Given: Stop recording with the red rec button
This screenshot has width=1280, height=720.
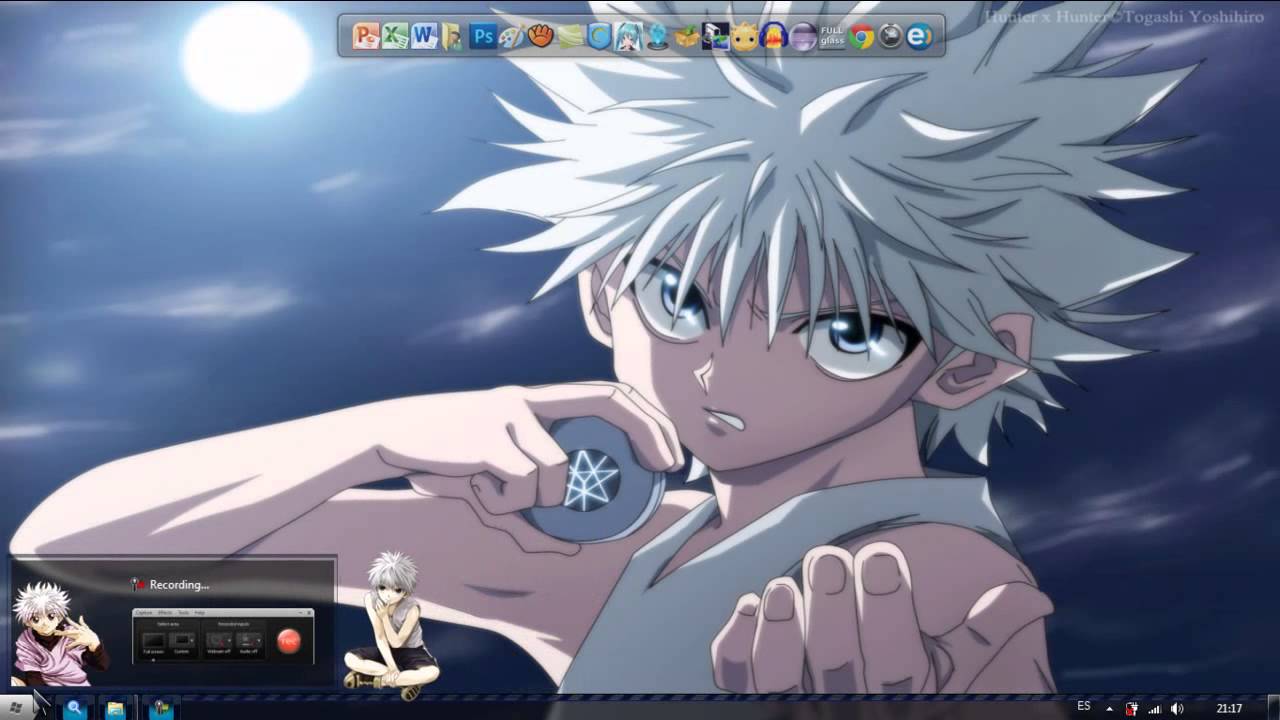Looking at the screenshot, I should 289,641.
